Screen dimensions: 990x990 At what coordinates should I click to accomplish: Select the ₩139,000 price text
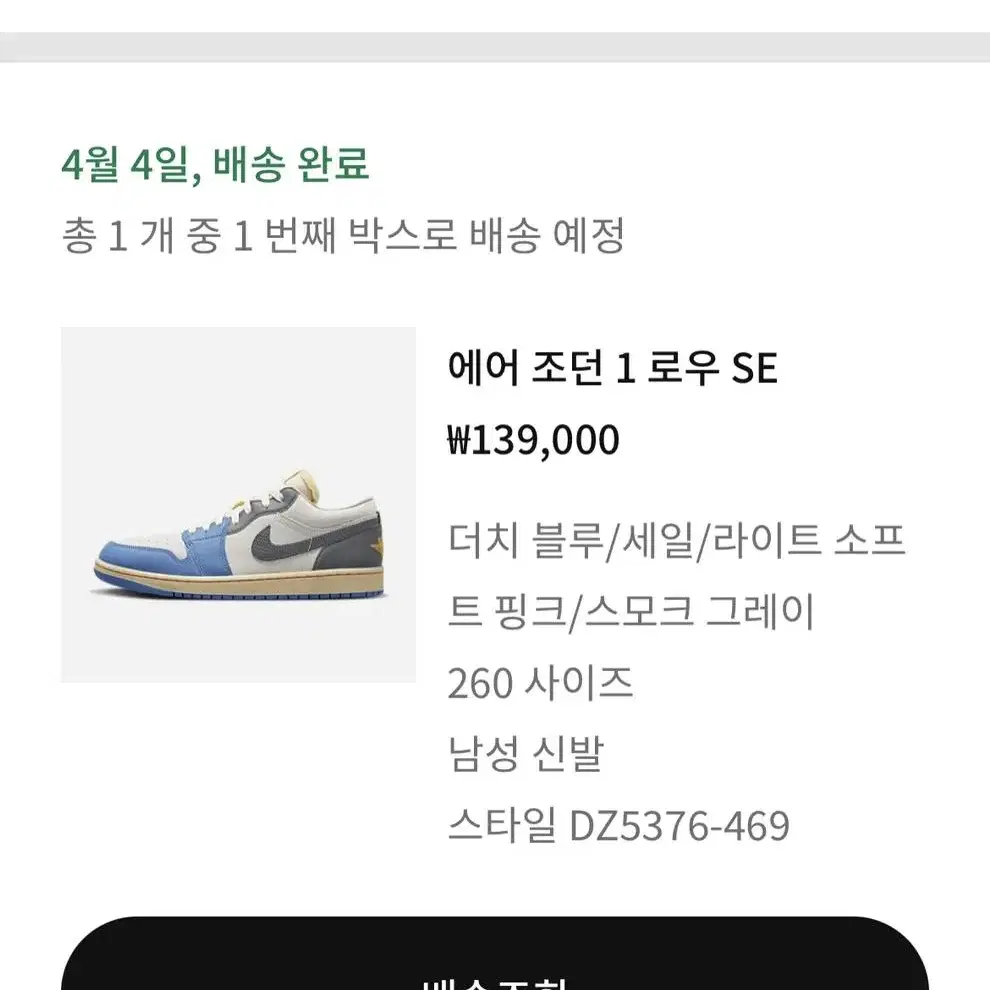coord(534,440)
